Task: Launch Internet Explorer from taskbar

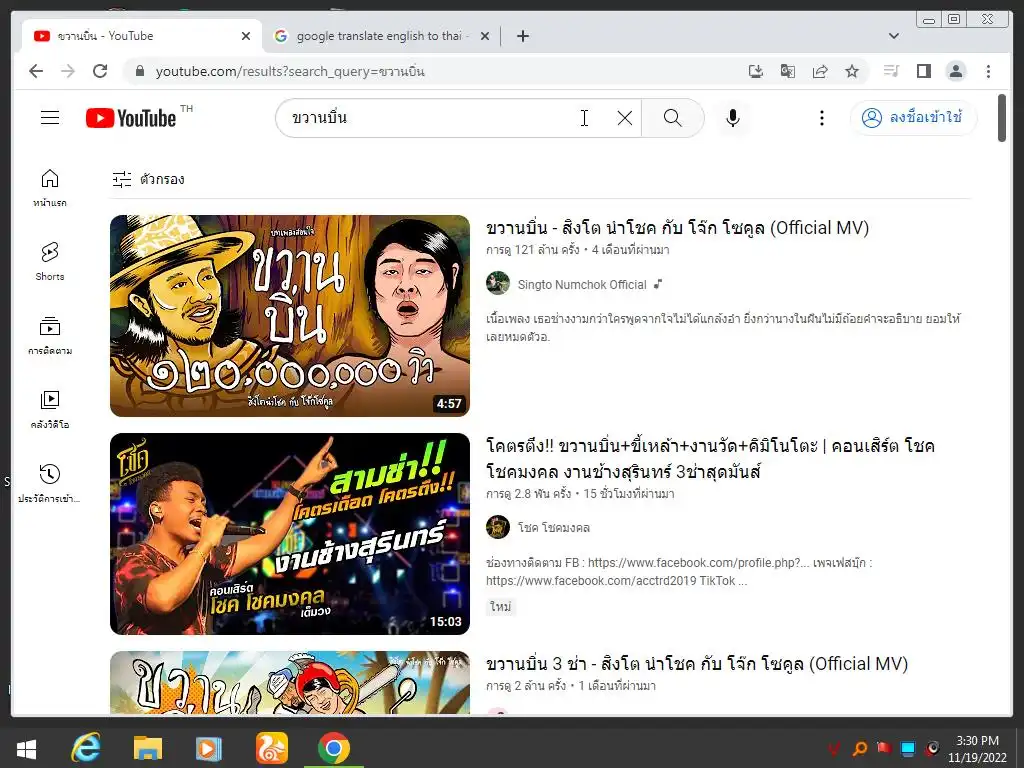Action: tap(86, 748)
